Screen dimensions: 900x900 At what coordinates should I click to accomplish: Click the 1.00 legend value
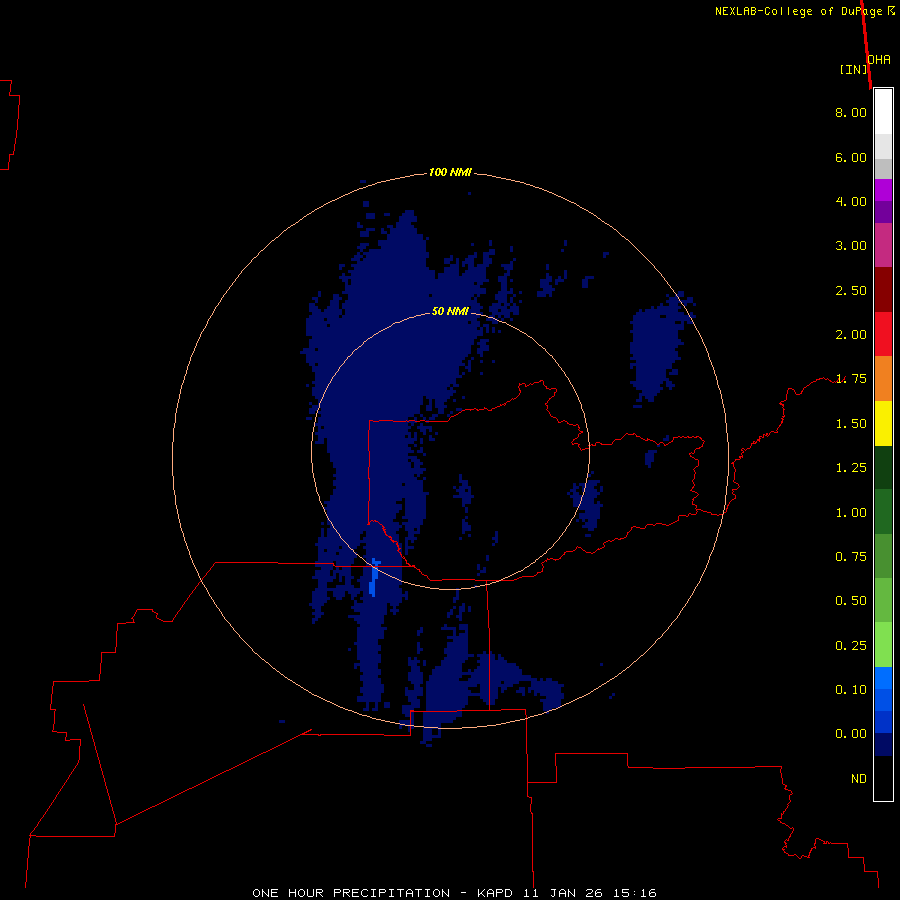click(x=851, y=513)
